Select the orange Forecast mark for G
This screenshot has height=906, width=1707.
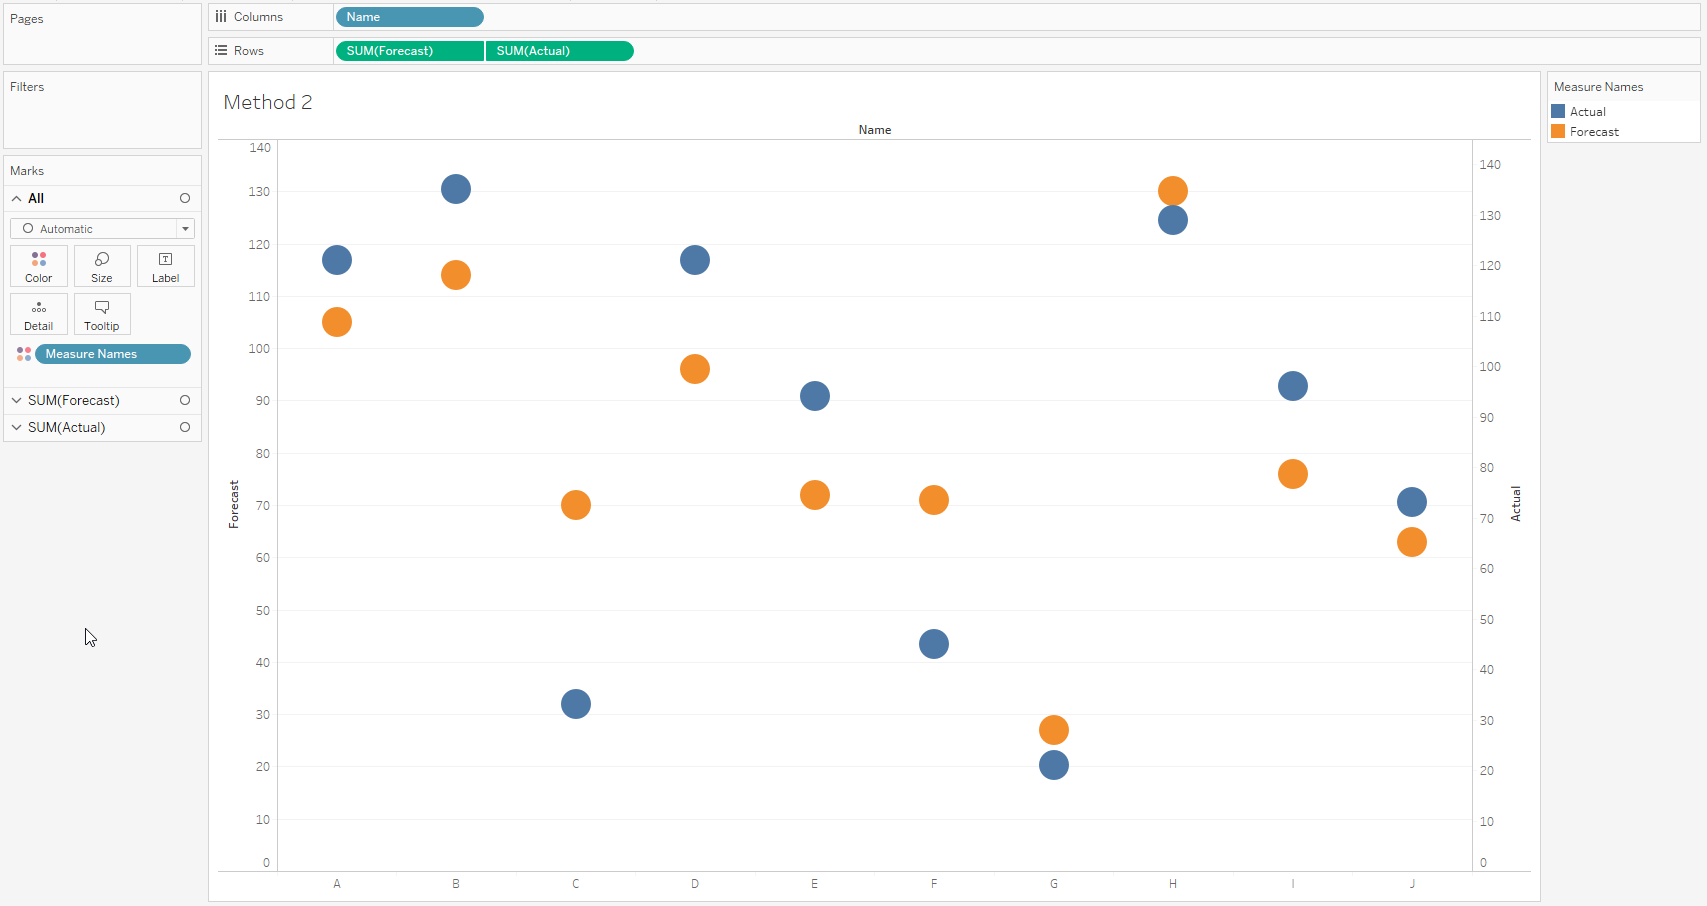(x=1054, y=730)
